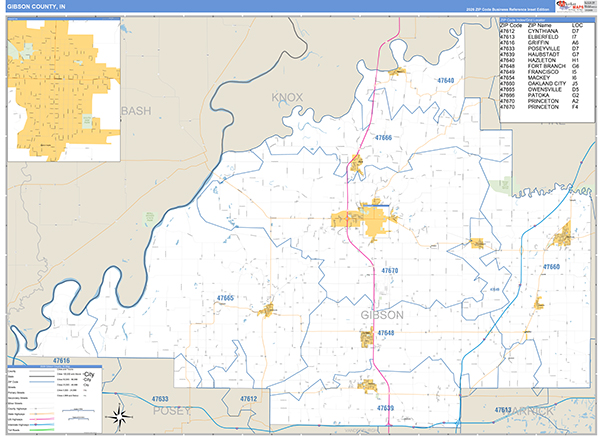Viewport: 600px width, 436px height.
Task: Select ZIP code 47665 label on map
Action: coord(225,298)
